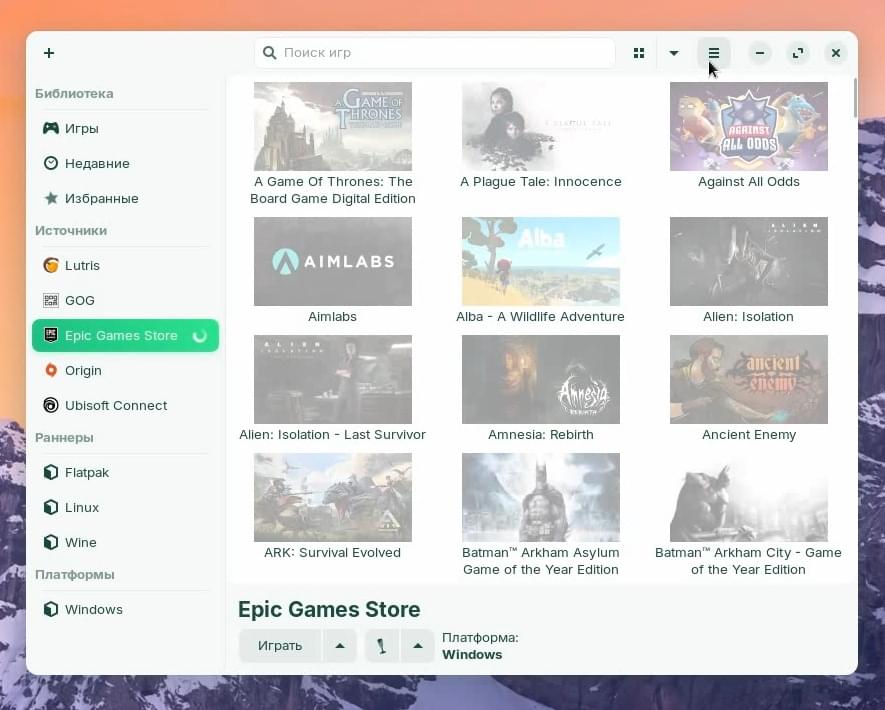The image size is (885, 710).
Task: Select A Plague Tale: Innocence cover
Action: point(541,126)
